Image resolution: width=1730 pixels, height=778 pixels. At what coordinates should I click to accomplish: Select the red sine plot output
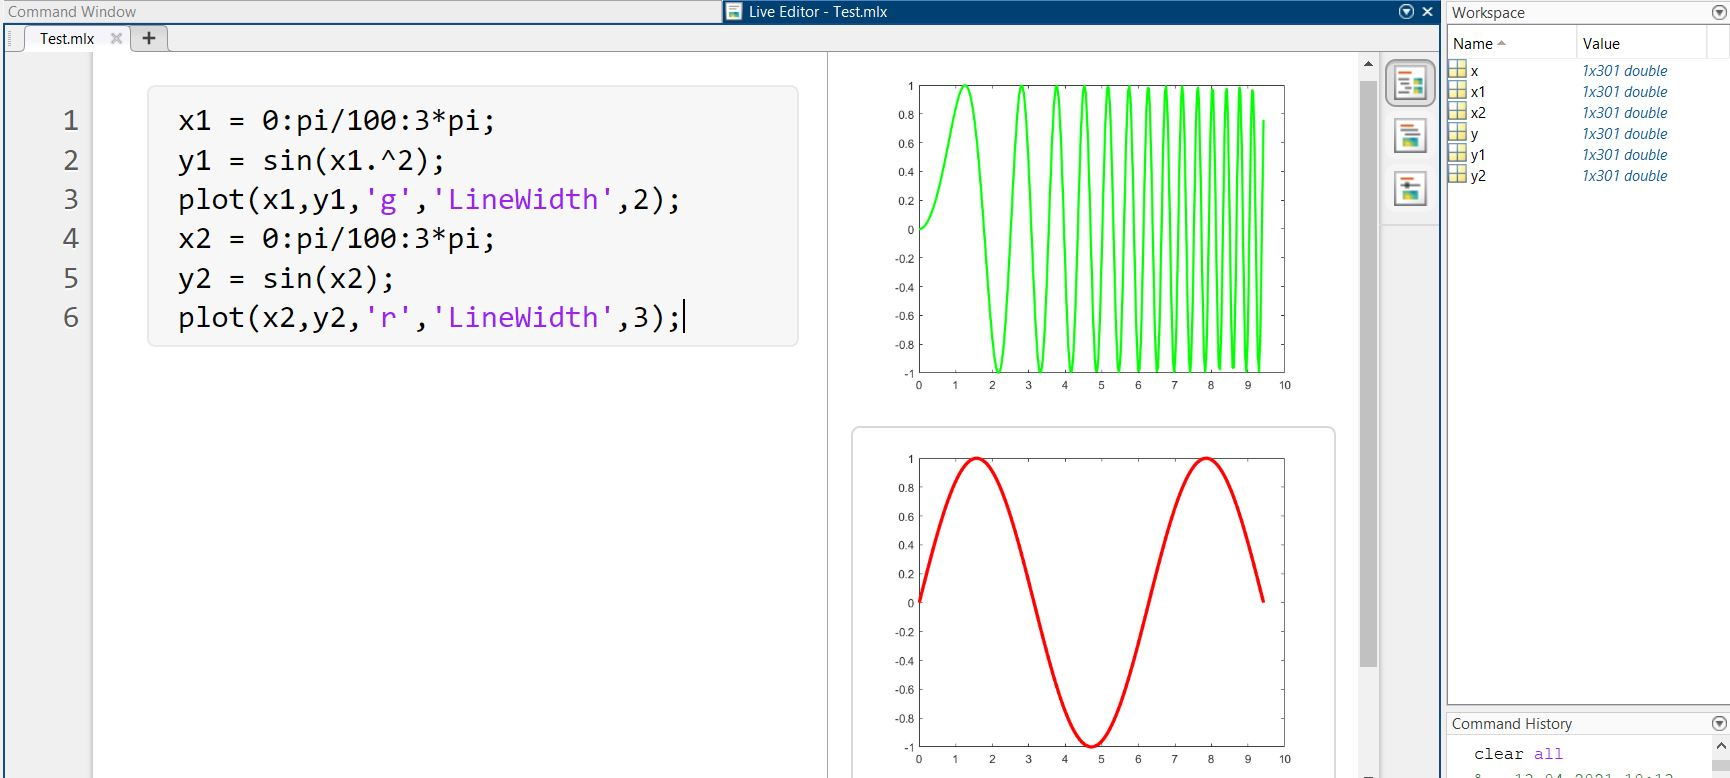click(1100, 602)
